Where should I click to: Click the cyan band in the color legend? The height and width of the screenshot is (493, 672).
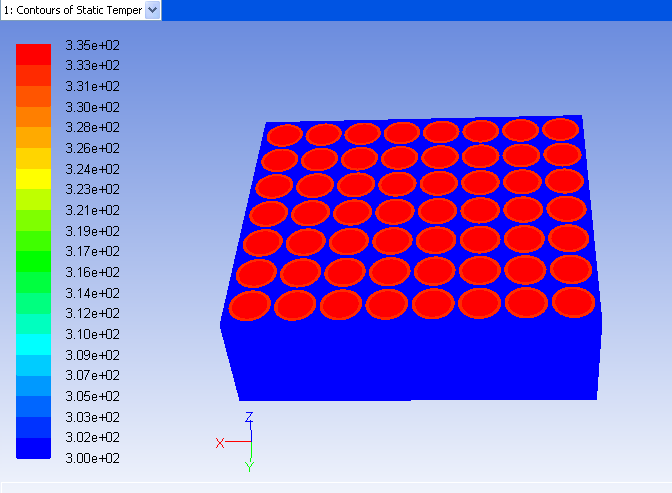(x=33, y=344)
